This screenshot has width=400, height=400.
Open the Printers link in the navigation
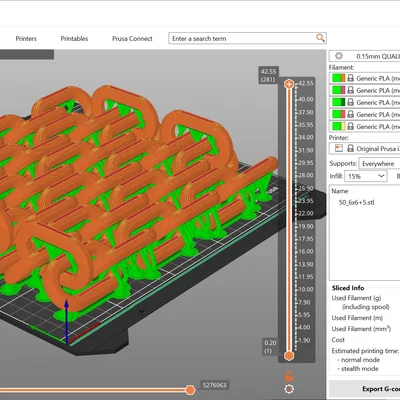coord(26,39)
